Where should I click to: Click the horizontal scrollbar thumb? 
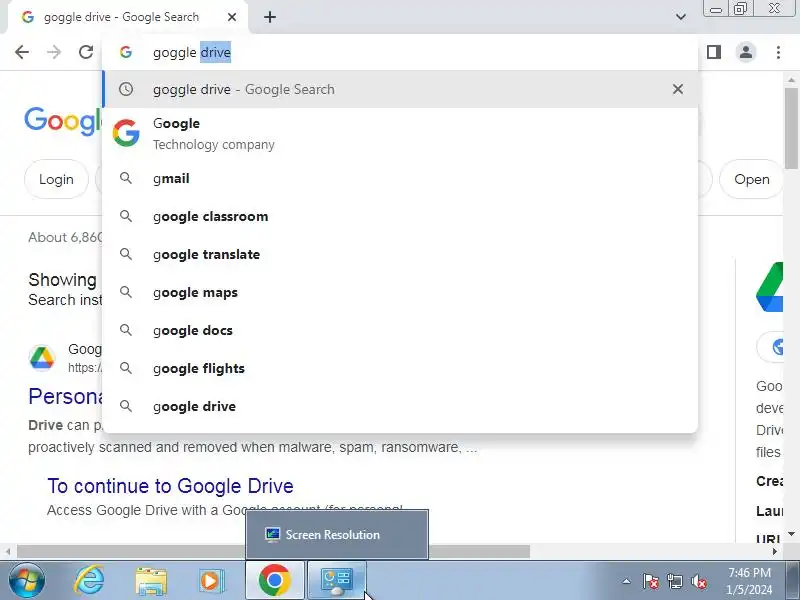(x=273, y=552)
